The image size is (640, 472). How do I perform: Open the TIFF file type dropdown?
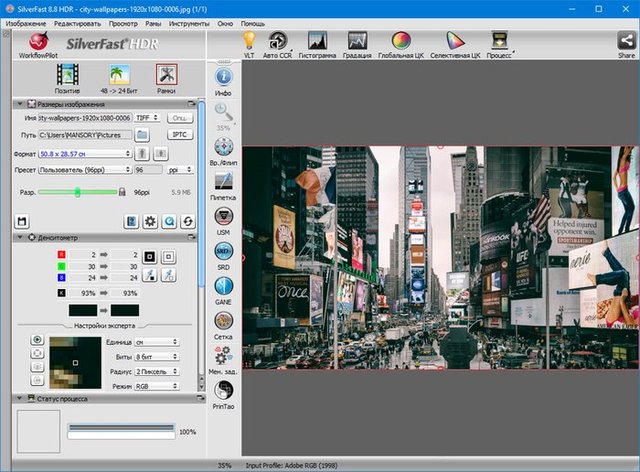[147, 118]
